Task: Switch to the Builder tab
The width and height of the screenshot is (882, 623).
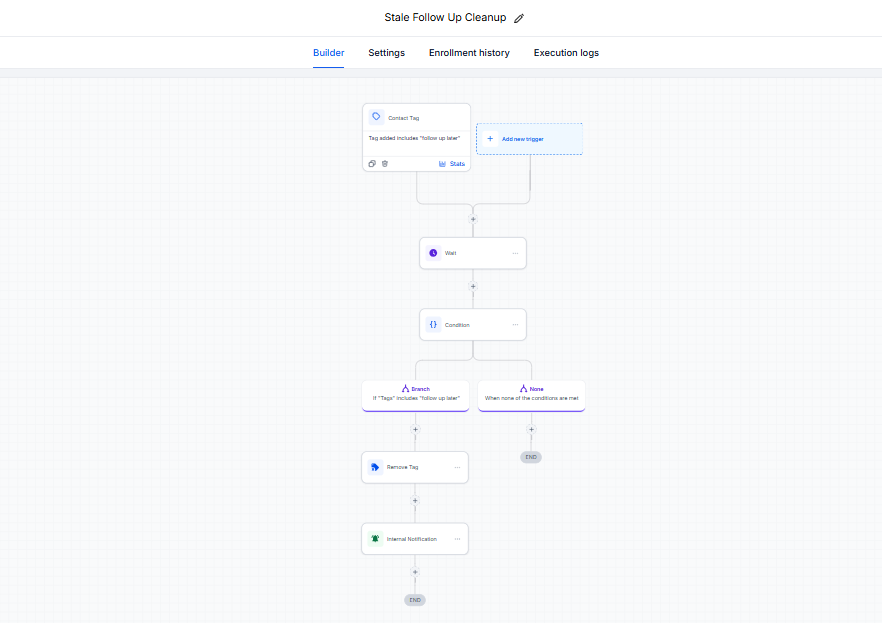Action: point(328,53)
